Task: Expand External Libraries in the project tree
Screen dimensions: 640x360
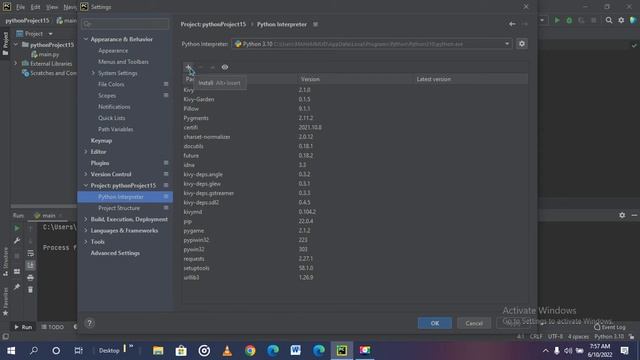Action: coord(16,63)
